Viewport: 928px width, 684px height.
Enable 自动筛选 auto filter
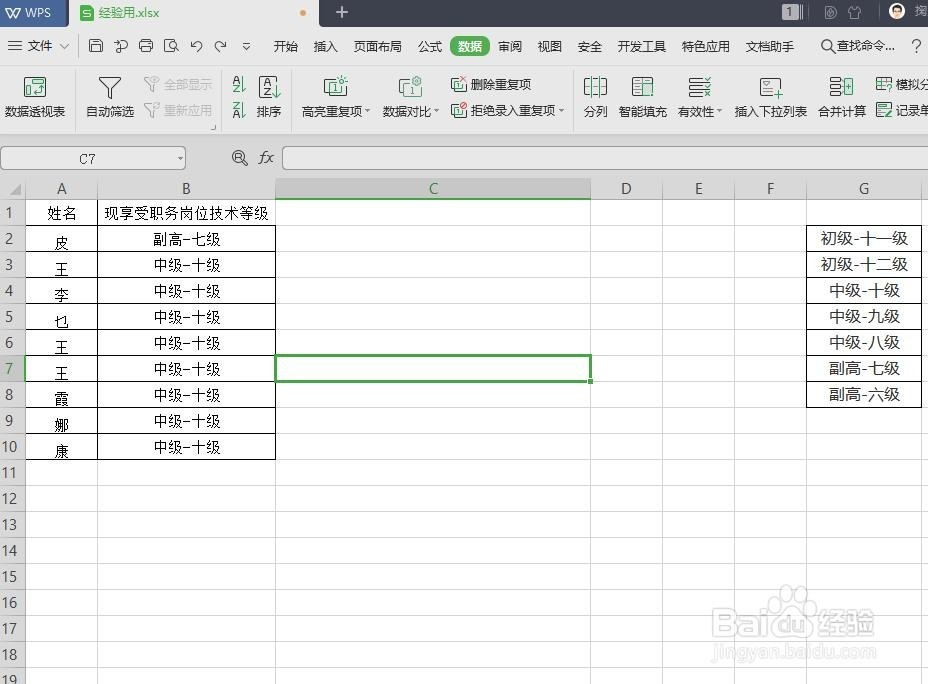coord(109,97)
